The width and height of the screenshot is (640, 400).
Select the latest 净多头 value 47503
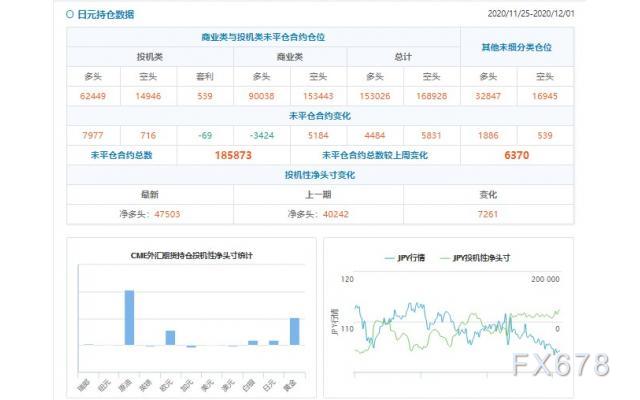pyautogui.click(x=167, y=214)
